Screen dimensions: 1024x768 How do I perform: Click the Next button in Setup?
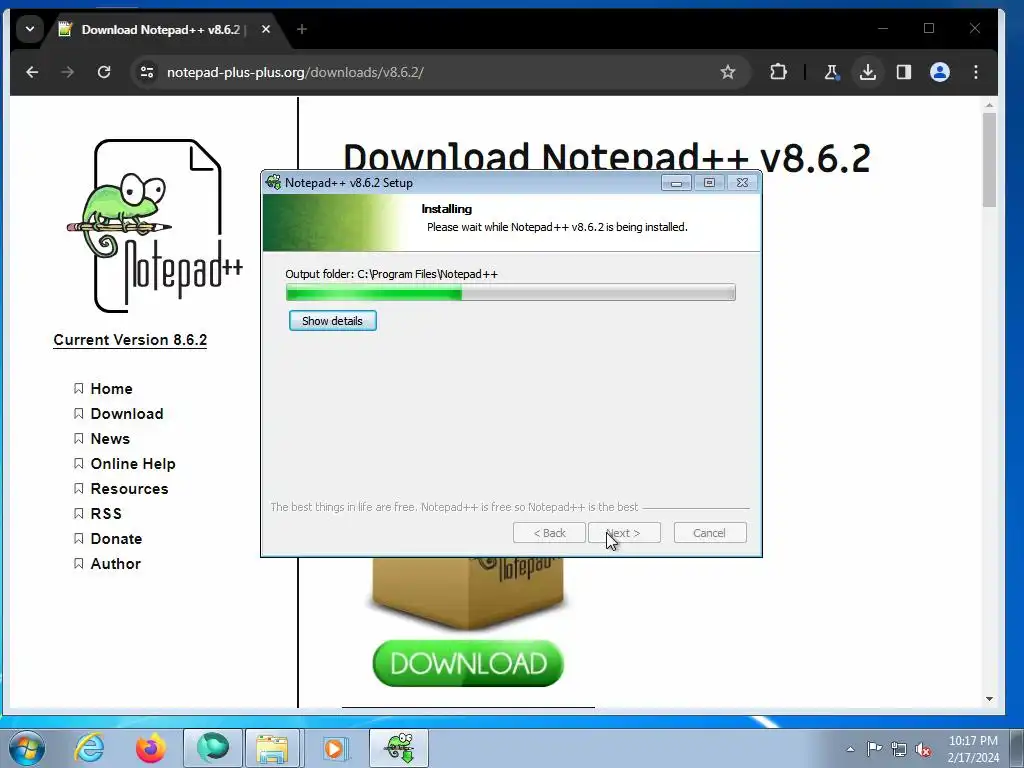[x=624, y=533]
